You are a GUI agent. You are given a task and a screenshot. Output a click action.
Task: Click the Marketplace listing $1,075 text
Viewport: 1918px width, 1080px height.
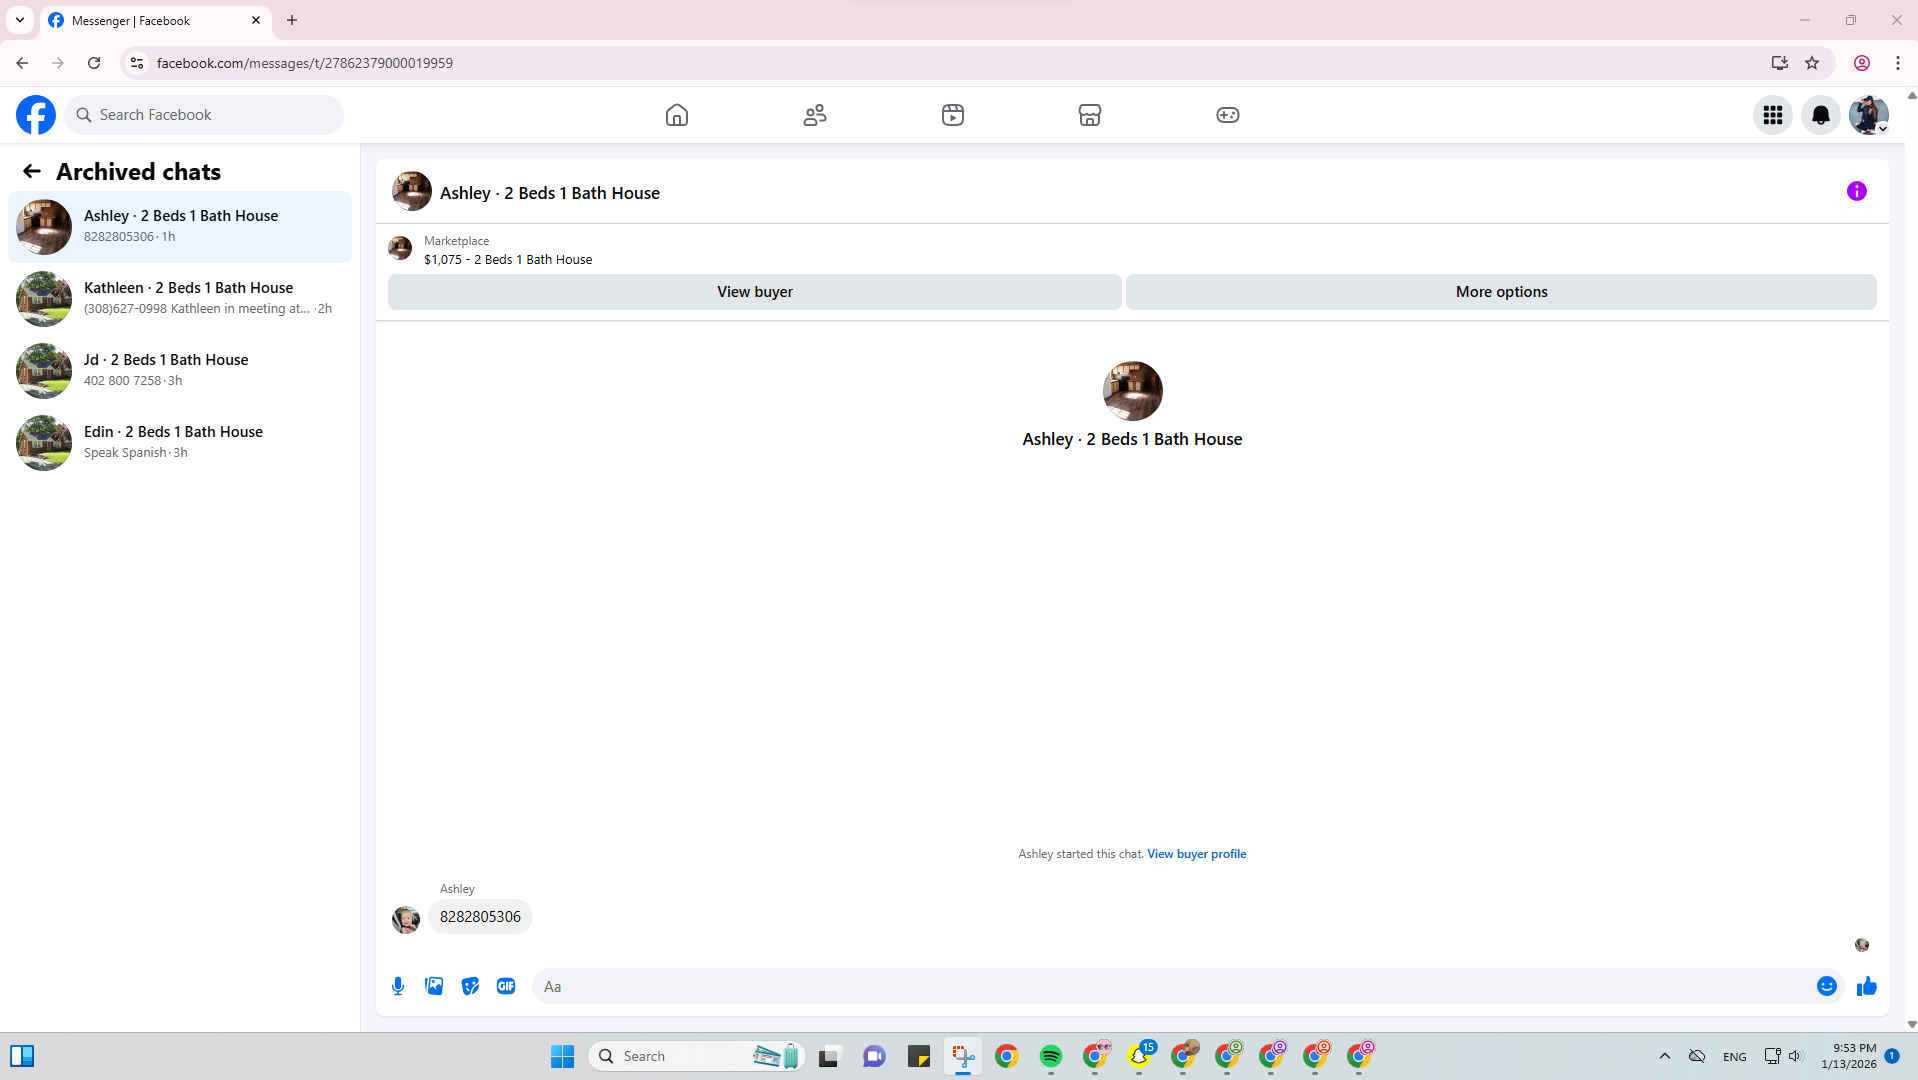click(508, 259)
